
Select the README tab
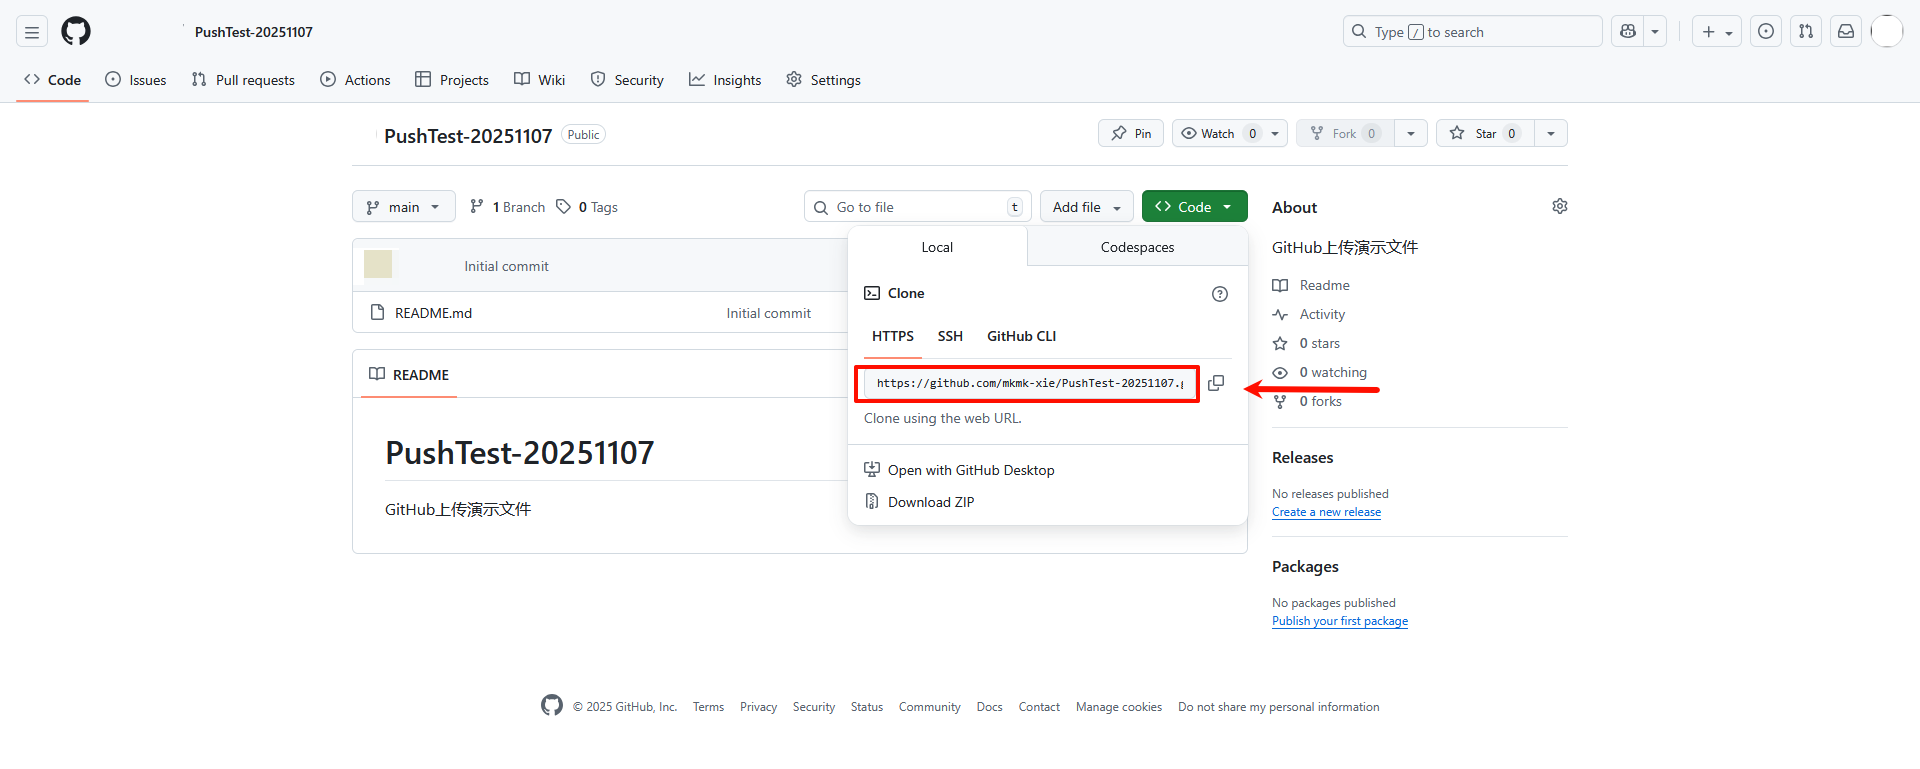tap(409, 375)
